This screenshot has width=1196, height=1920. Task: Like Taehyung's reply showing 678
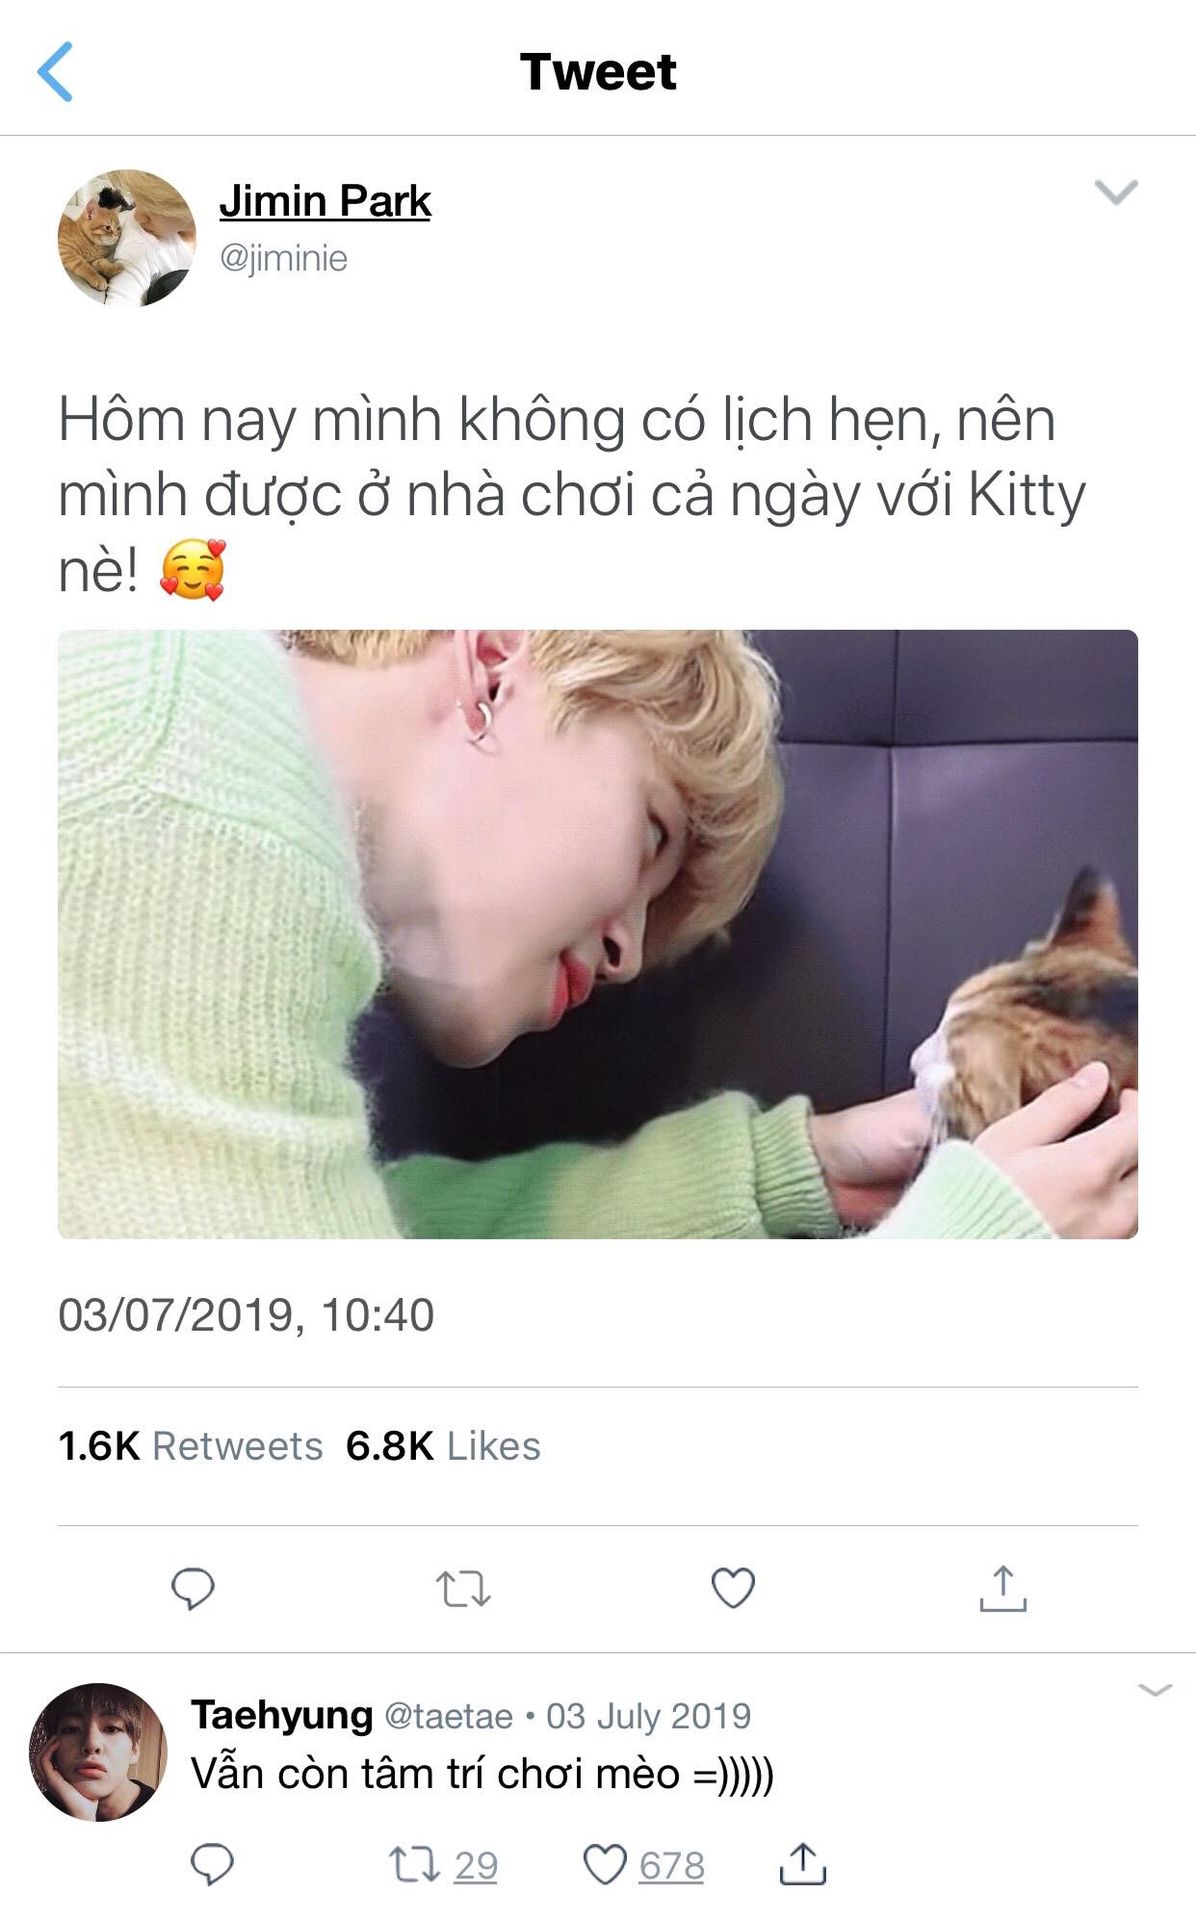(644, 1865)
